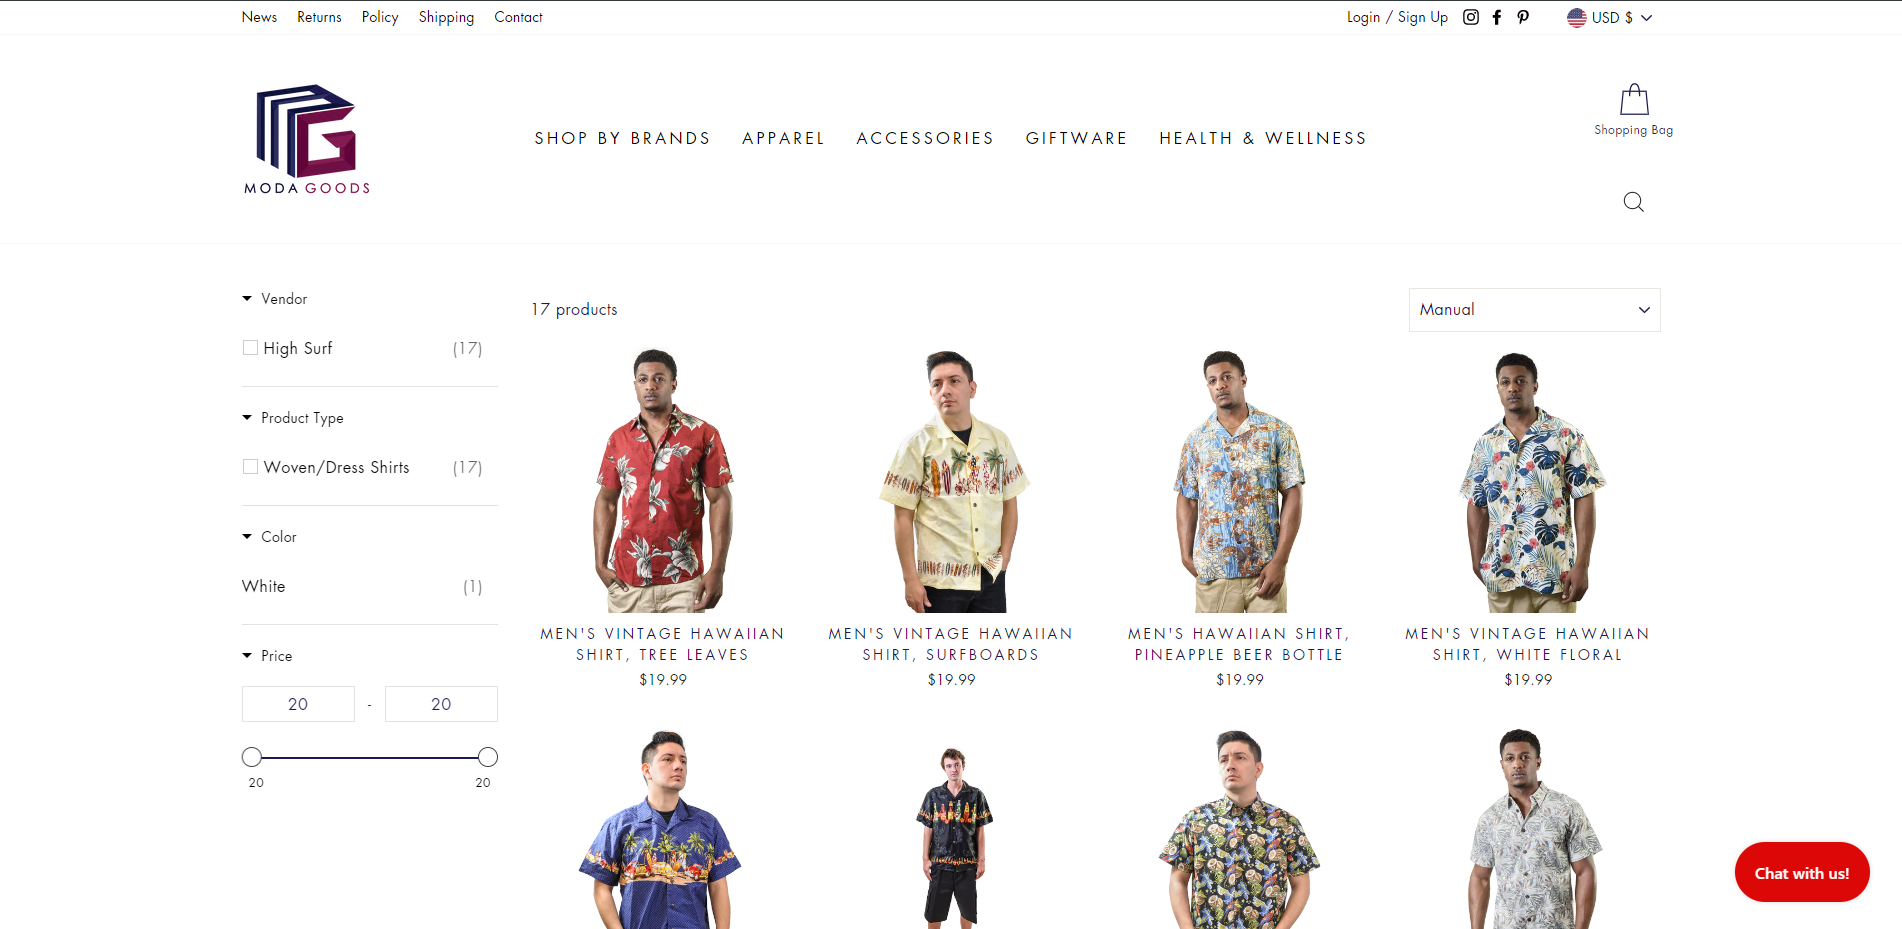Open the Apparel menu
Viewport: 1902px width, 929px height.
[x=784, y=138]
